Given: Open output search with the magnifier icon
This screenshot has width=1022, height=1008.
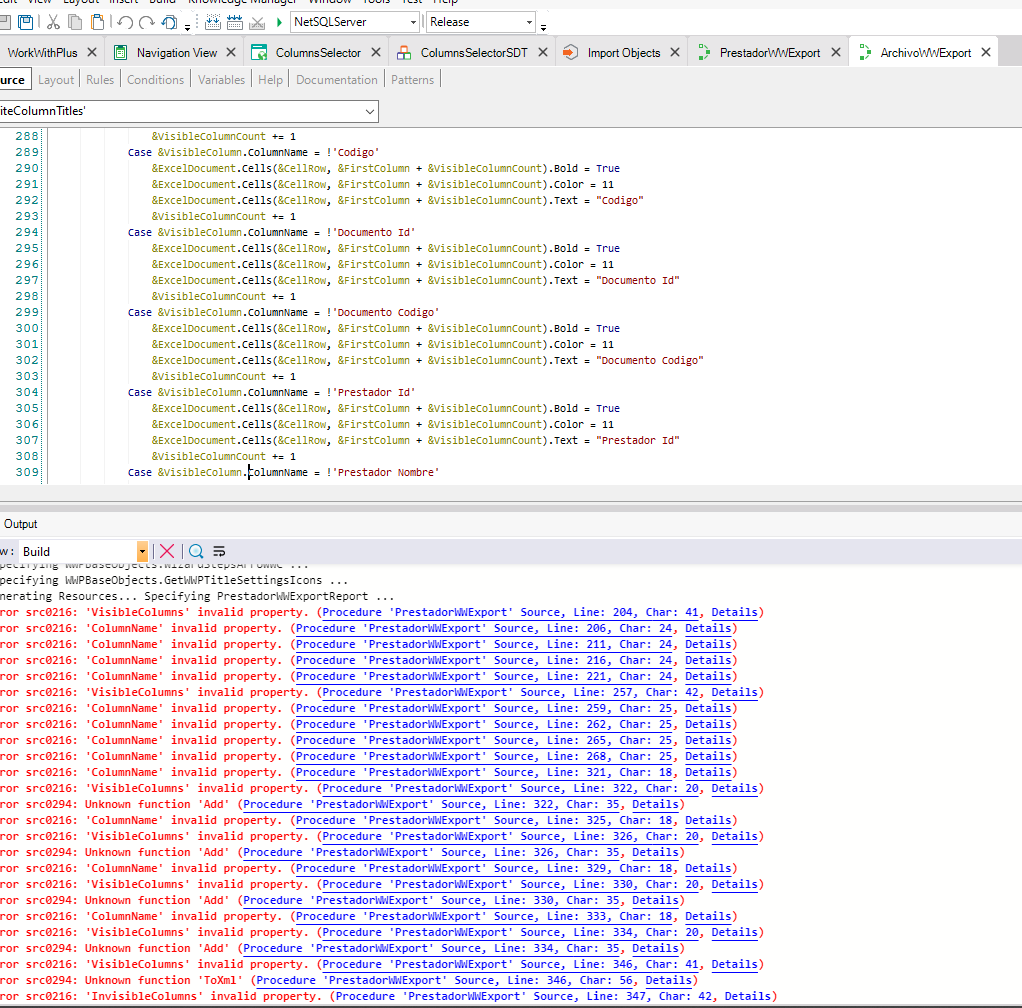Looking at the screenshot, I should pyautogui.click(x=195, y=551).
